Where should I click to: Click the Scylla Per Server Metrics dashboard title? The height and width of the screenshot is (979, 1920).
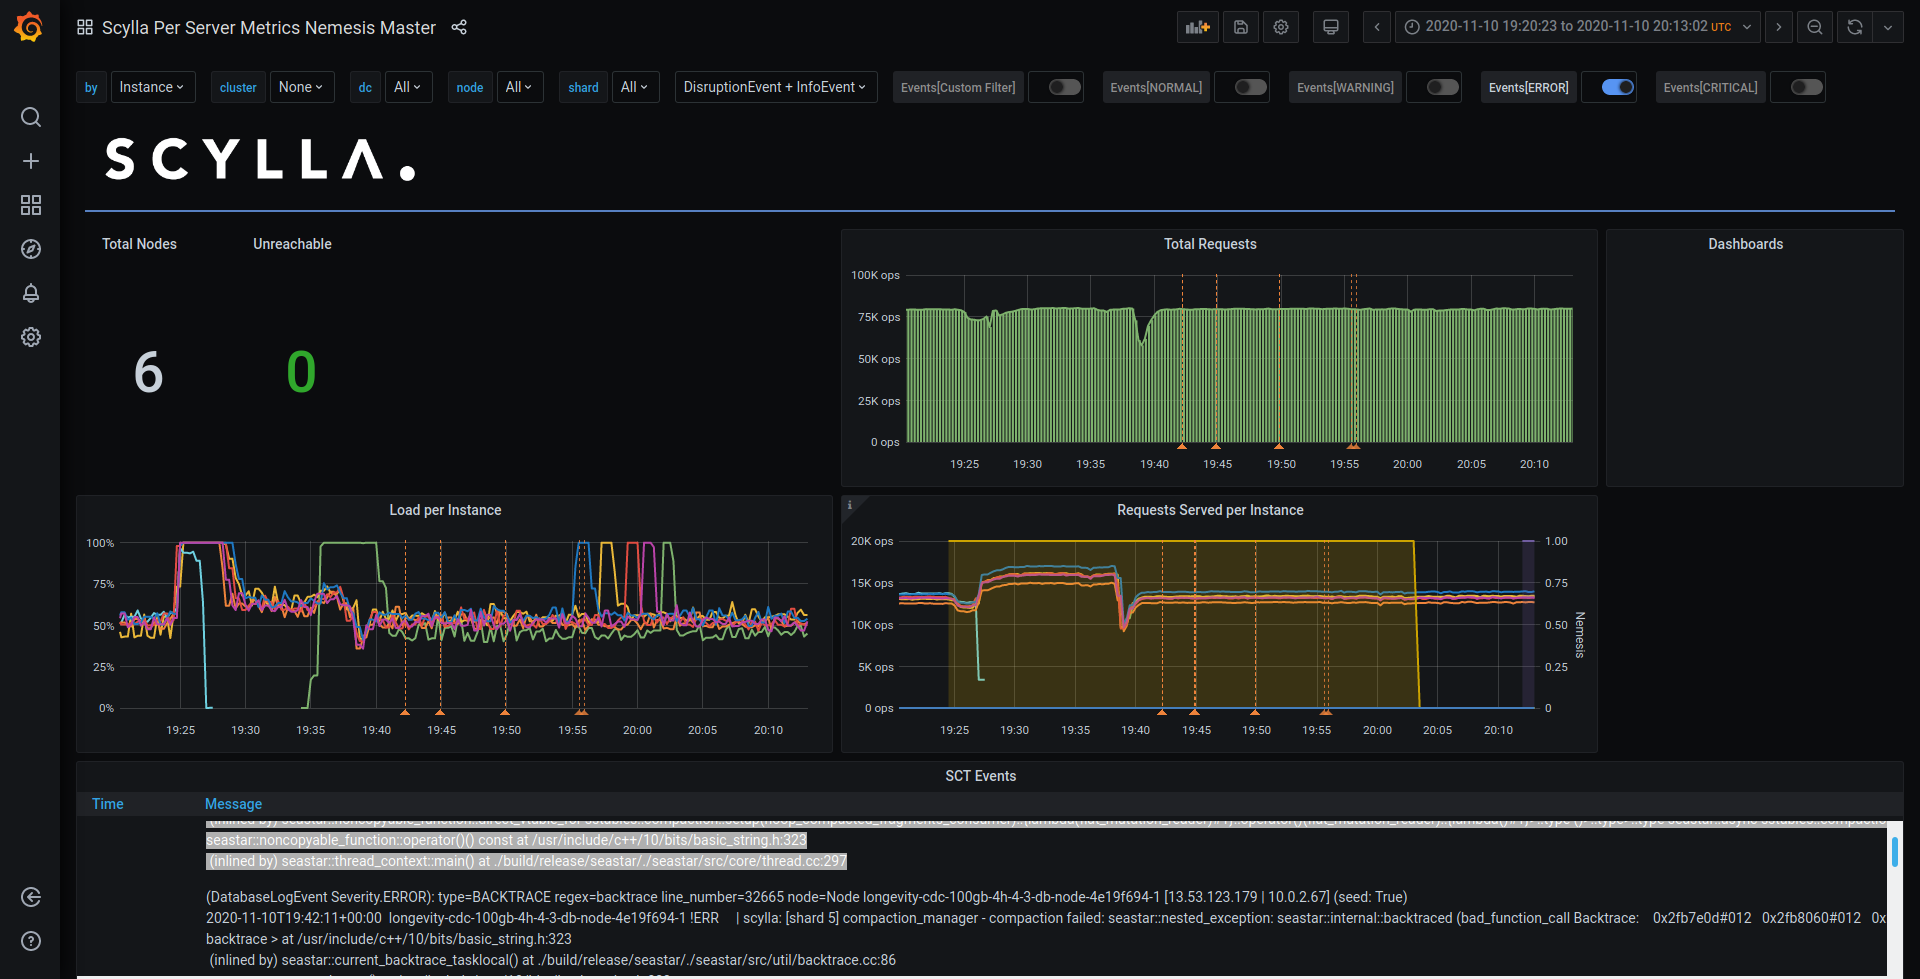[268, 27]
